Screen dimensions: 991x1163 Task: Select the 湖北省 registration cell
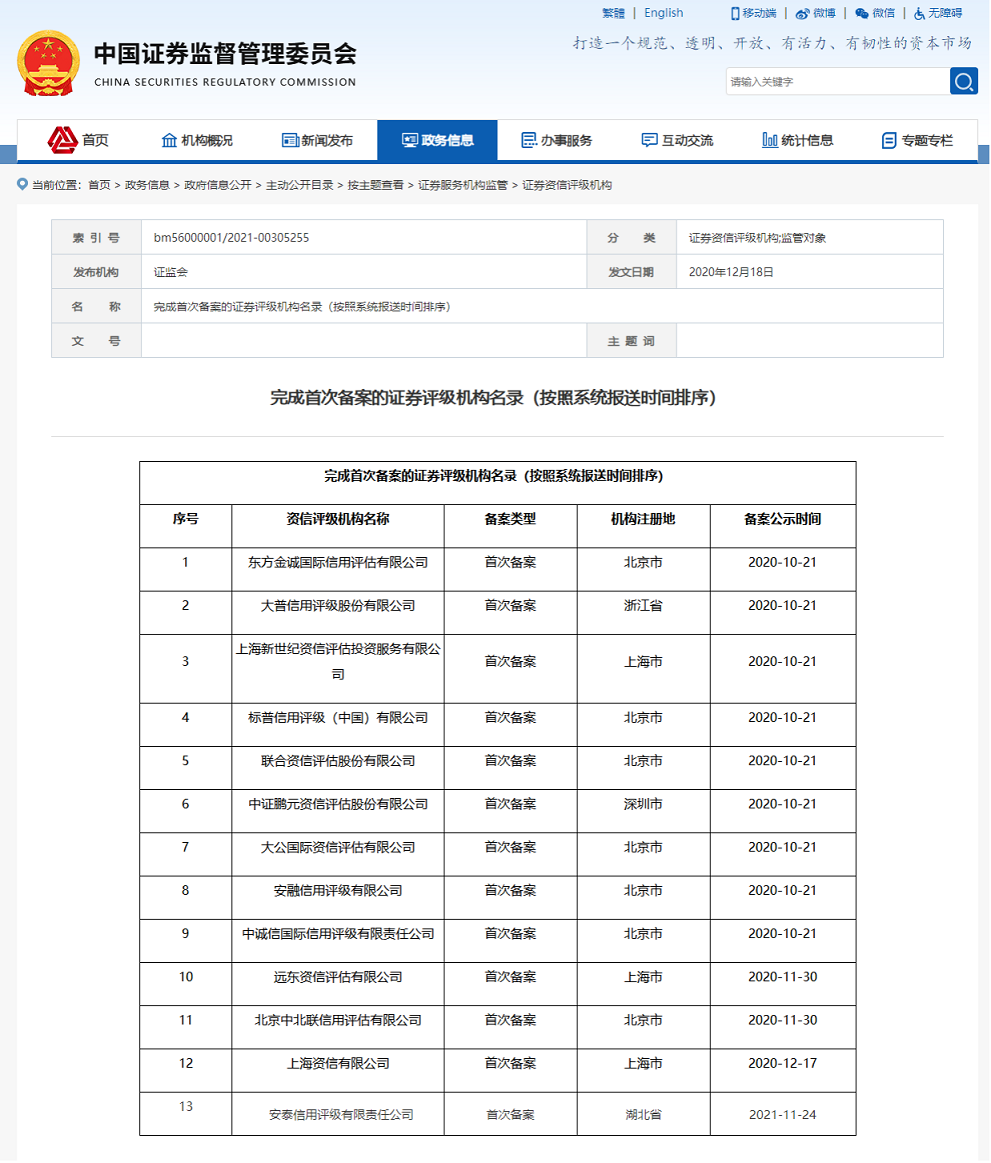(x=643, y=1114)
